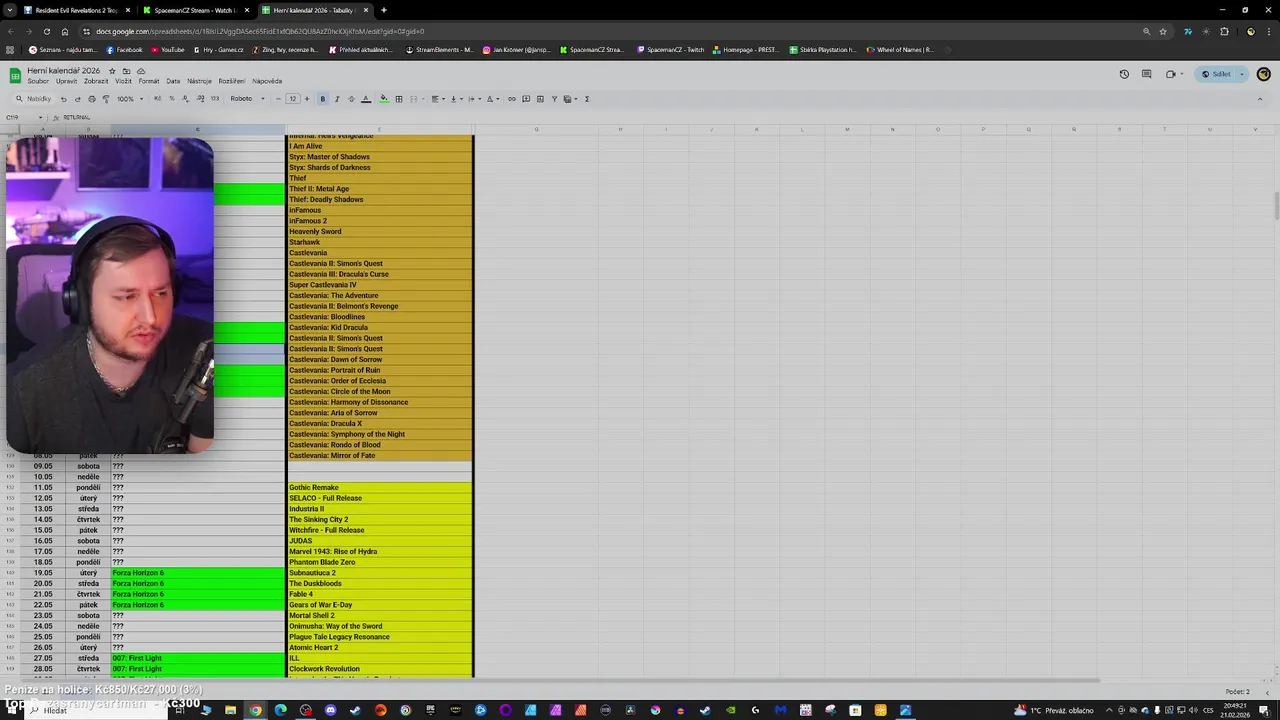Click the Insert link icon
Viewport: 1280px width, 720px height.
click(512, 99)
